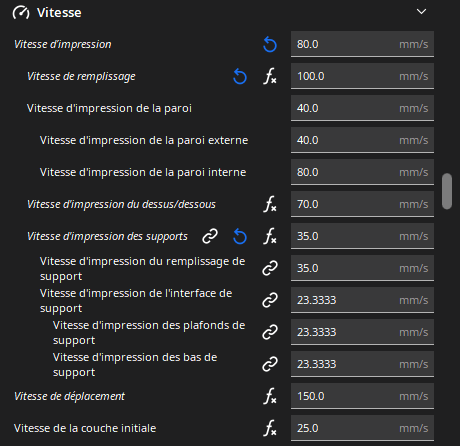Viewport: 460px width, 446px height.
Task: Click the vertical scrollbar handle of settings panel
Action: tap(447, 191)
